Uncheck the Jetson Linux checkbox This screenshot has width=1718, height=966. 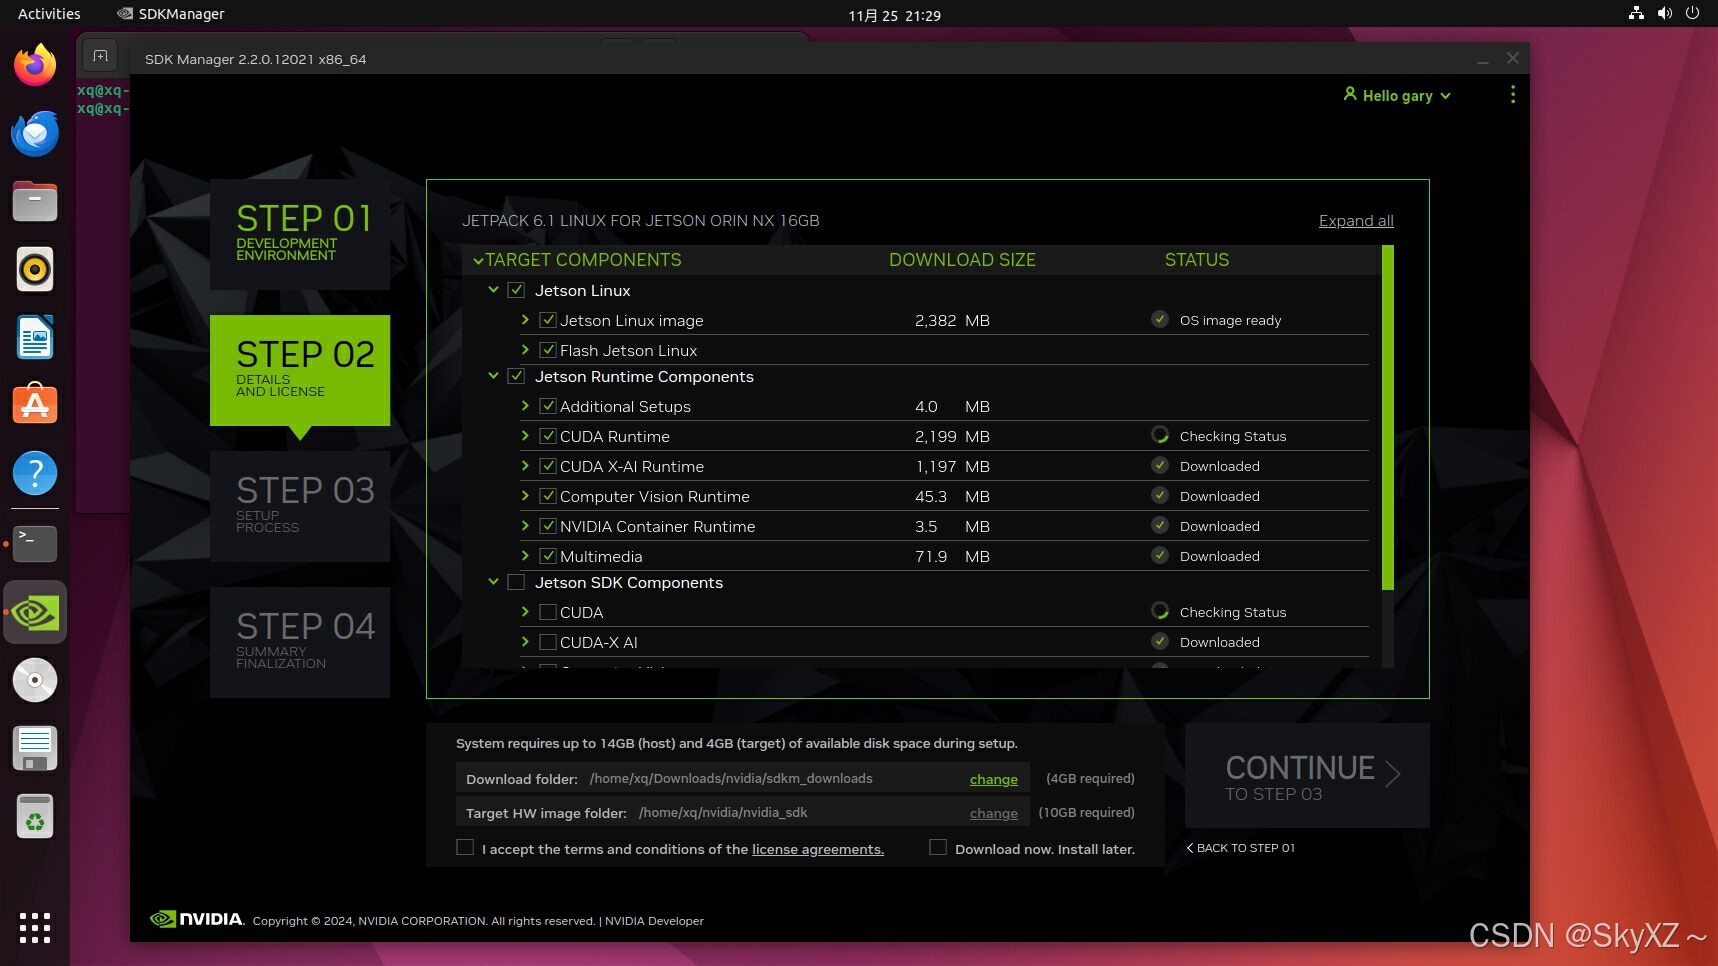516,290
